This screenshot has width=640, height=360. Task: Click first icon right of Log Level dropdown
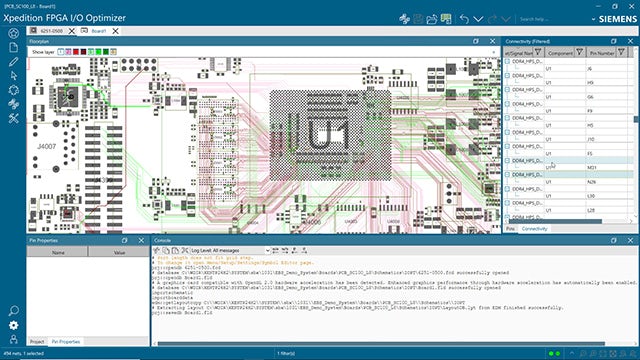276,250
